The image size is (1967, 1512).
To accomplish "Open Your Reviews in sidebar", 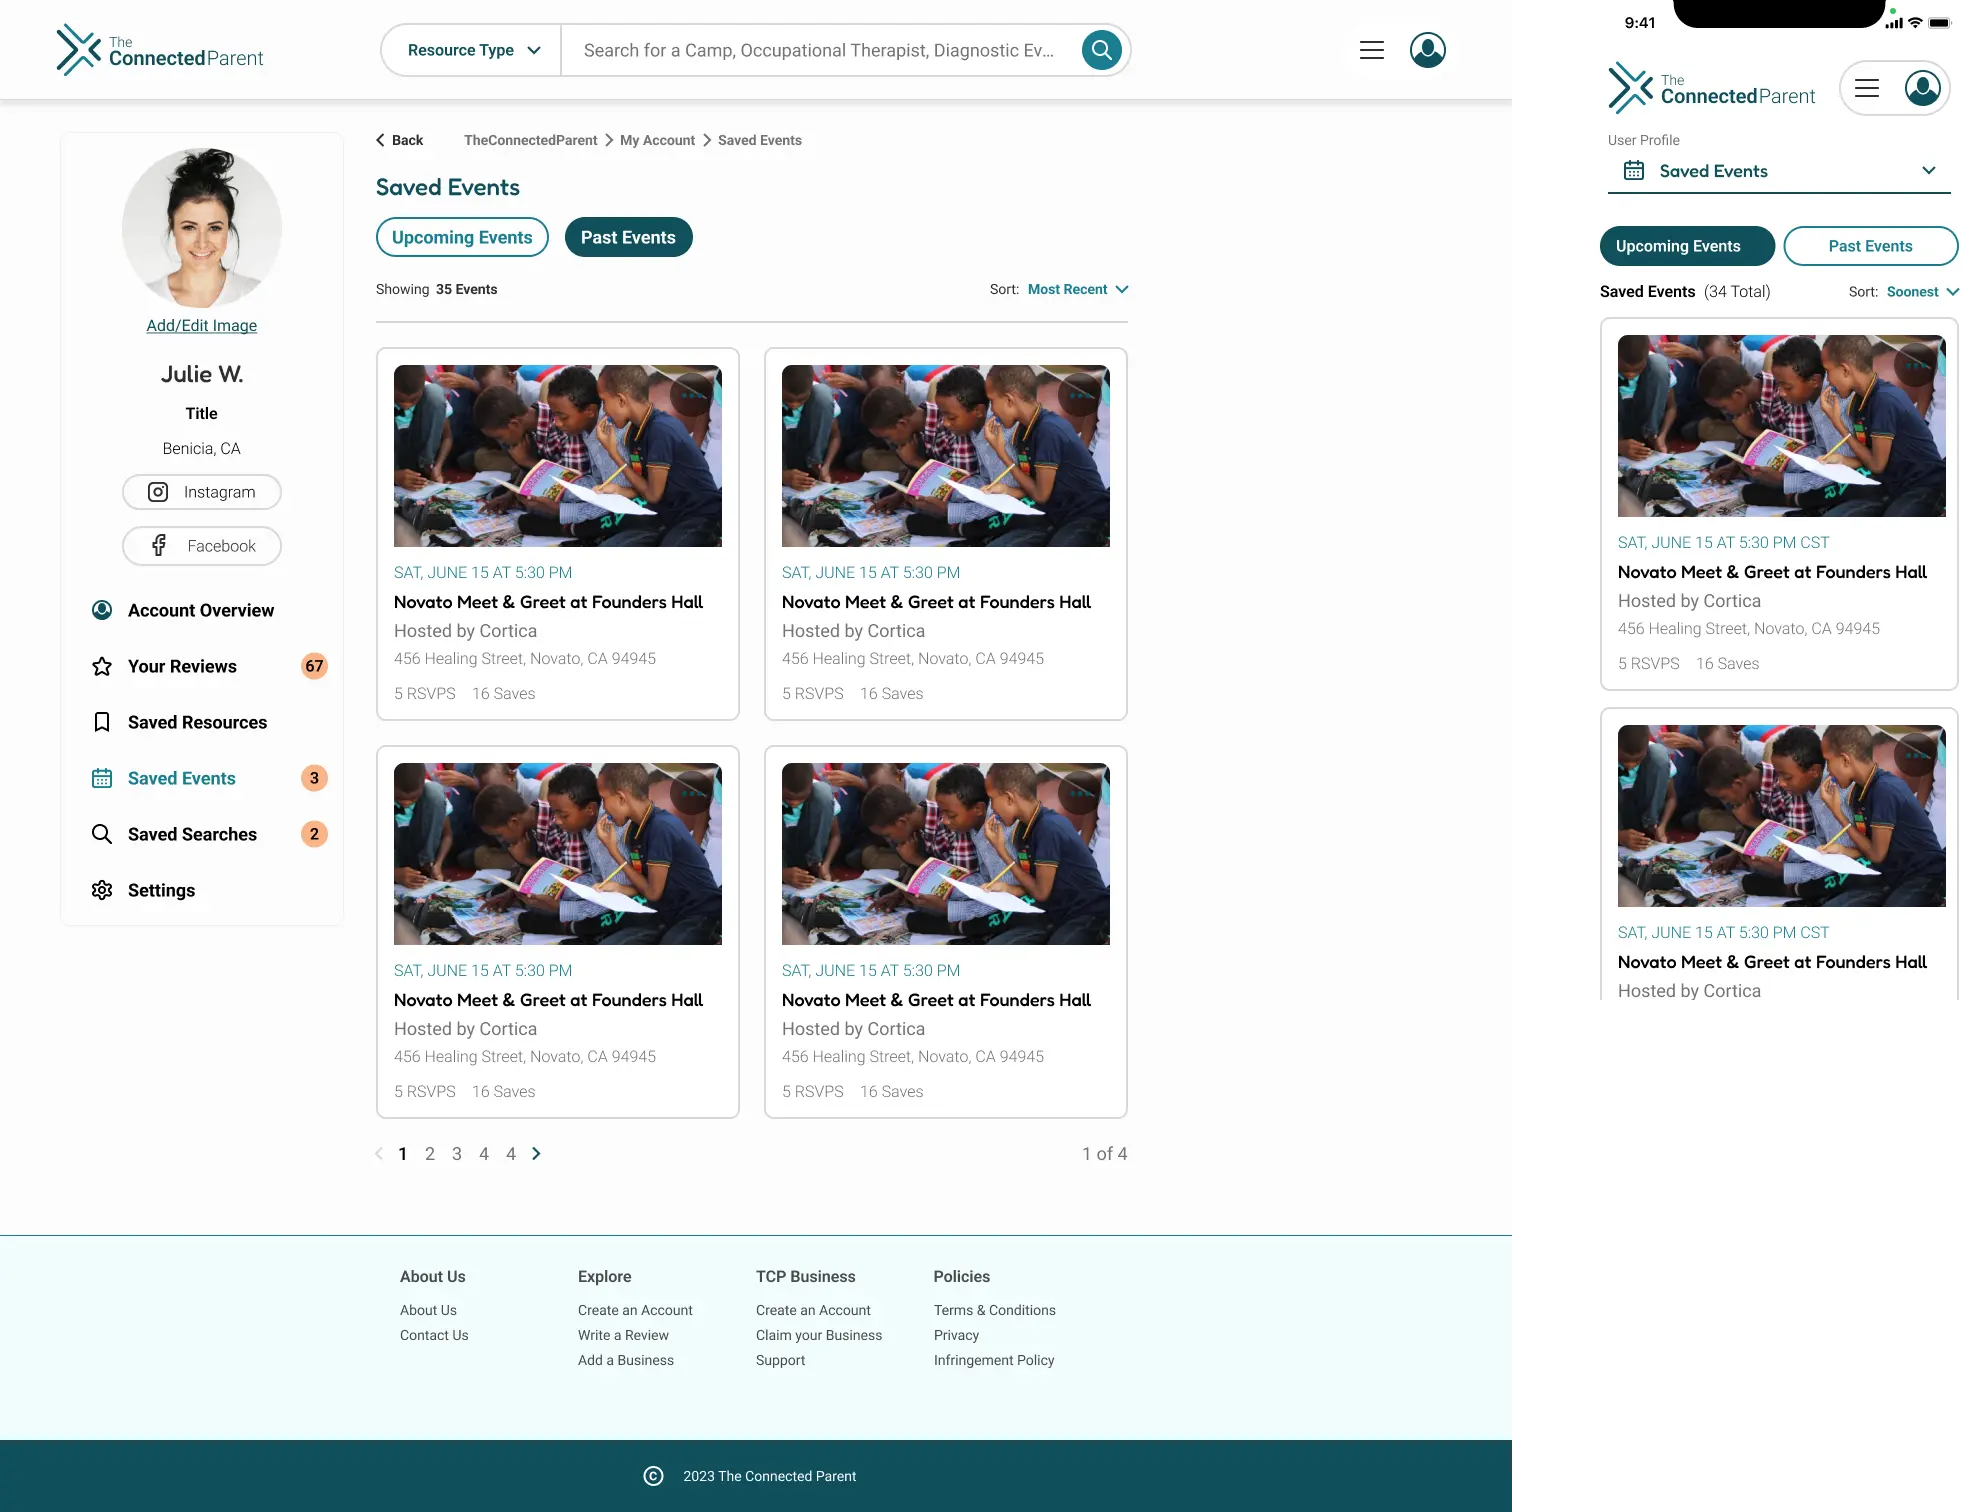I will tap(182, 666).
